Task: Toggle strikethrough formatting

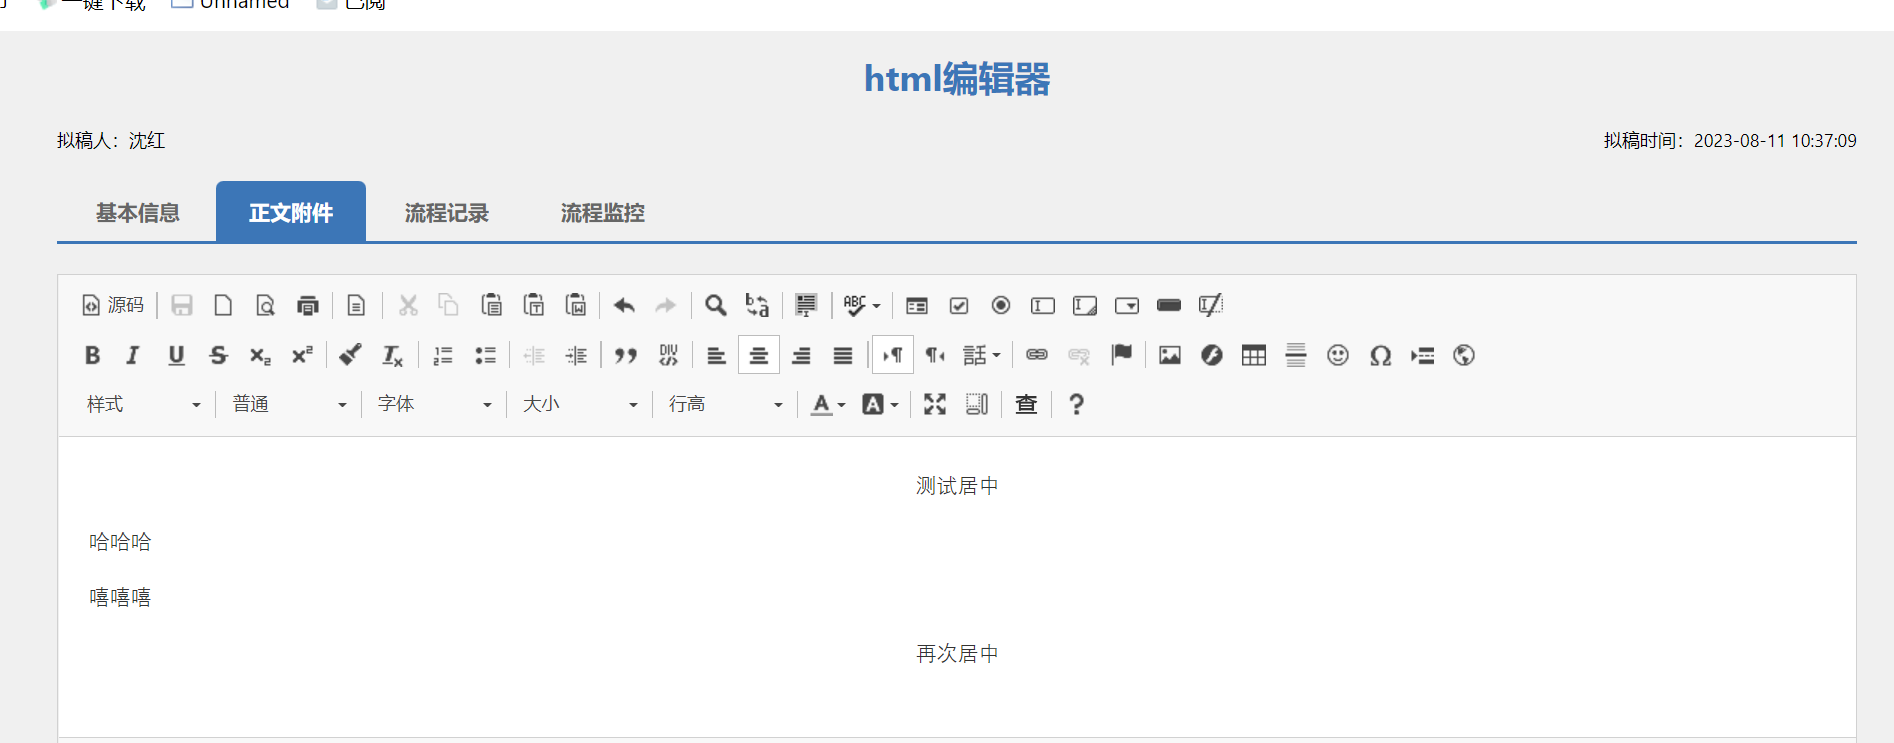Action: tap(218, 355)
